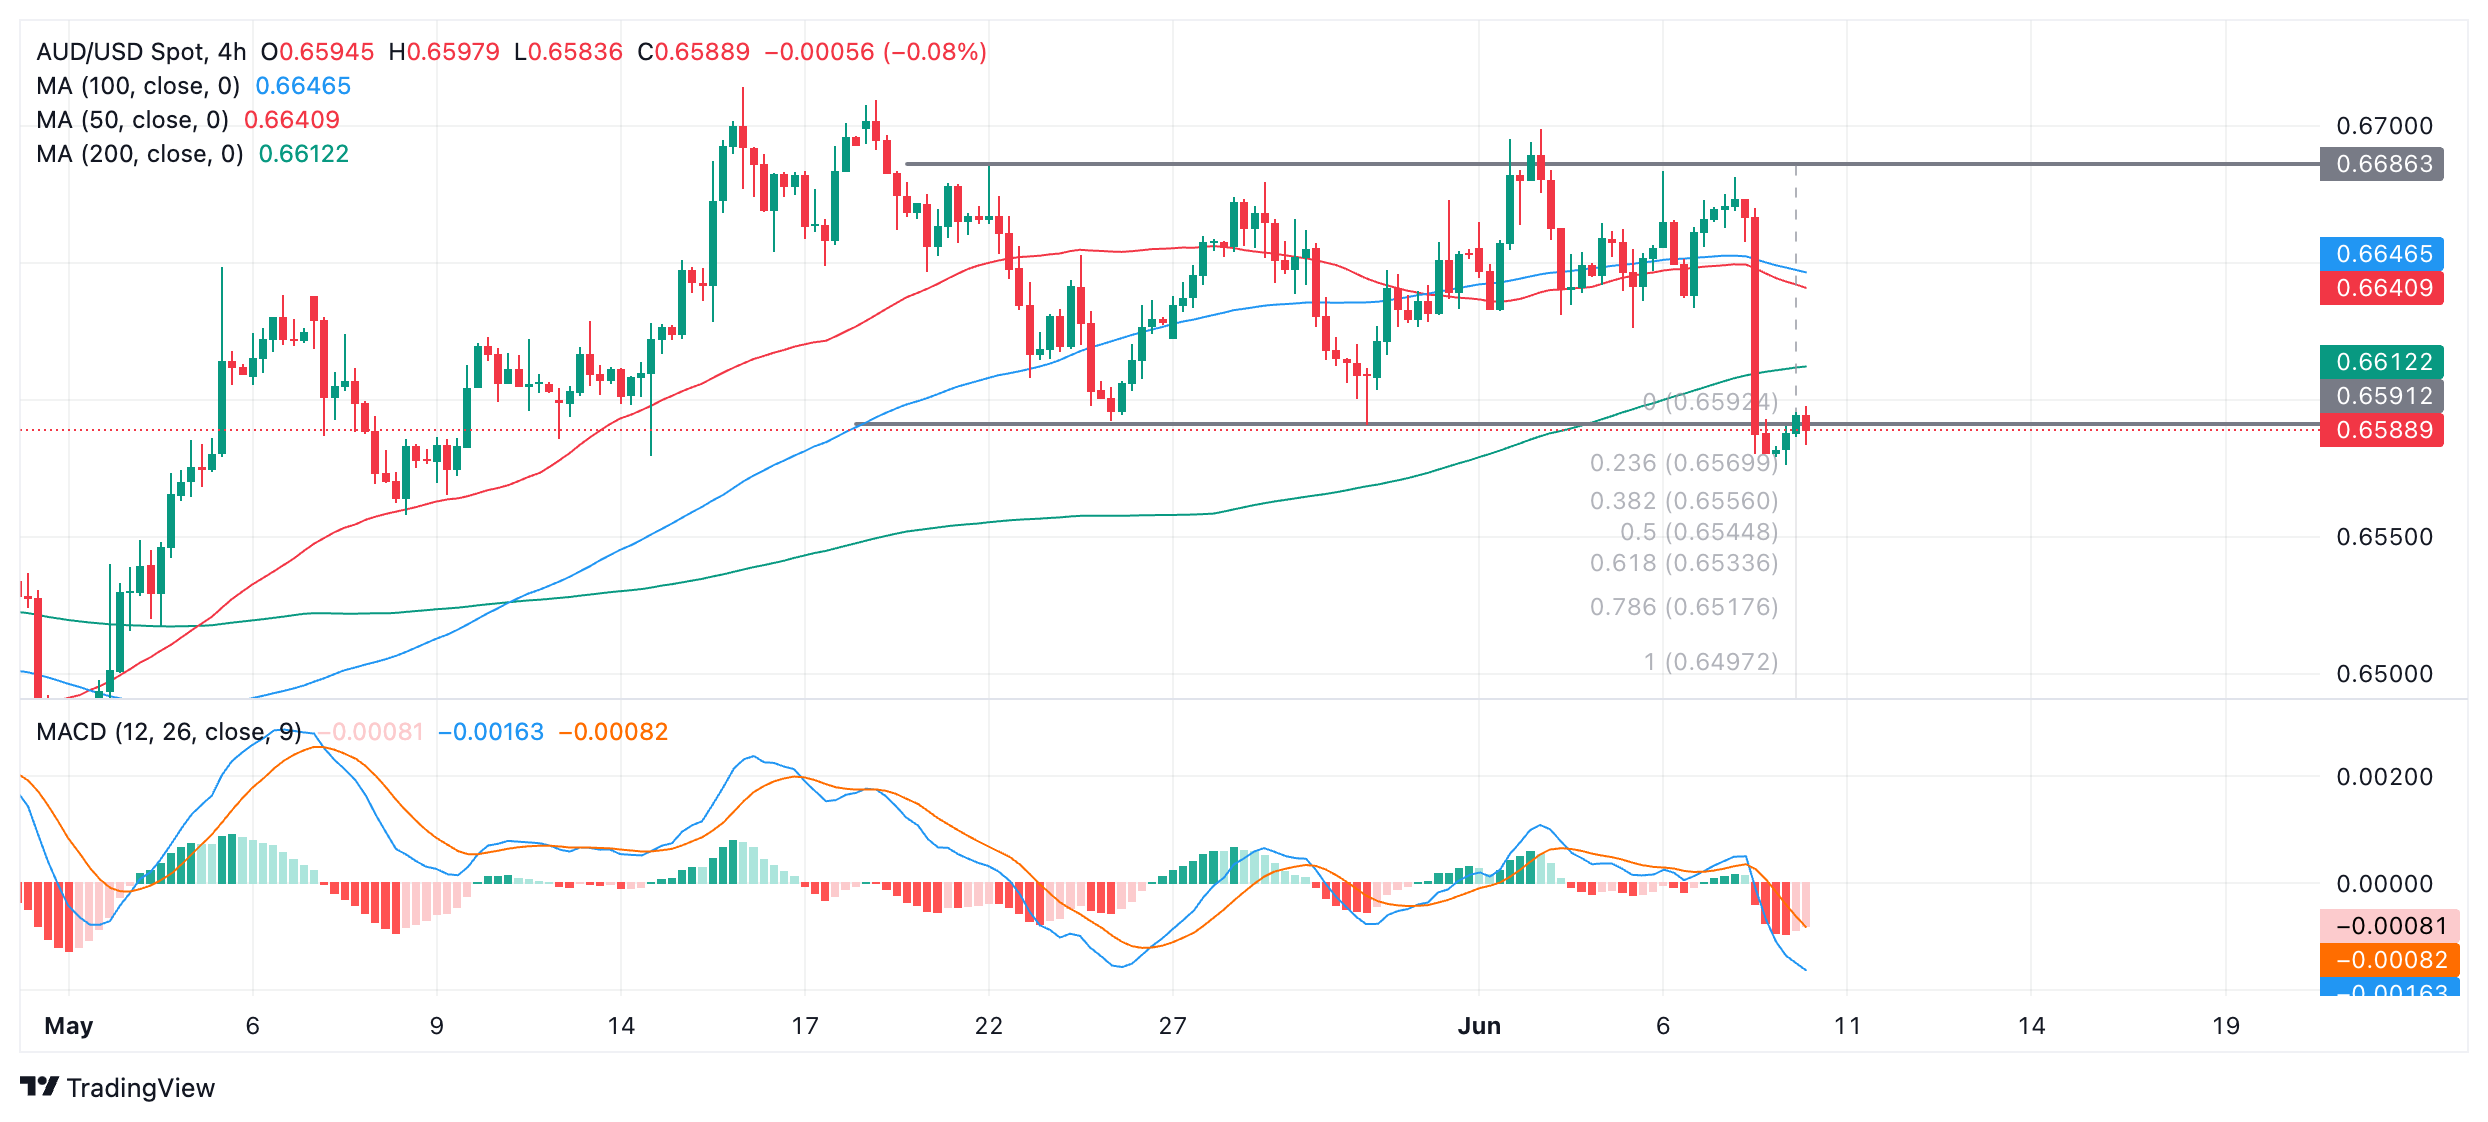Viewport: 2488px width, 1122px height.
Task: Click the red 0.66409 price tag
Action: pyautogui.click(x=2383, y=288)
